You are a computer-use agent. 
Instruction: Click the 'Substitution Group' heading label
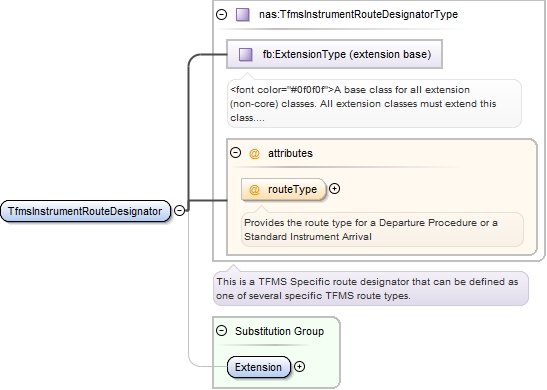tap(279, 331)
